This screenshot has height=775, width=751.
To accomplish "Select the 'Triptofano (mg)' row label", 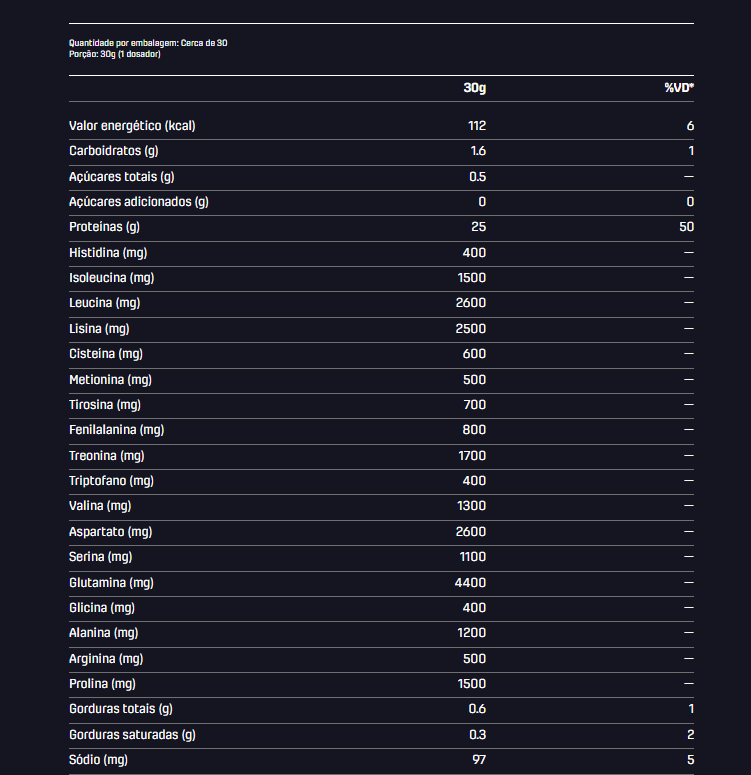I will [x=111, y=481].
